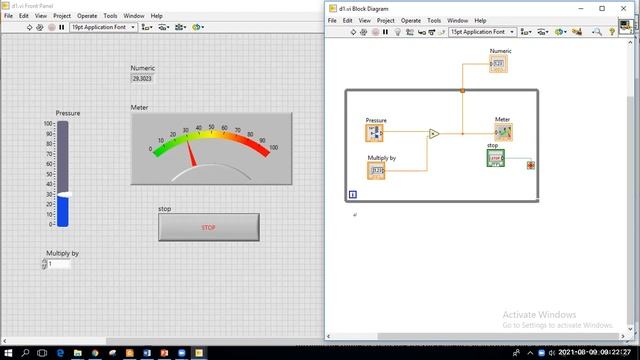The height and width of the screenshot is (360, 640).
Task: Click Numeric indicator value 29.3023
Action: point(142,78)
